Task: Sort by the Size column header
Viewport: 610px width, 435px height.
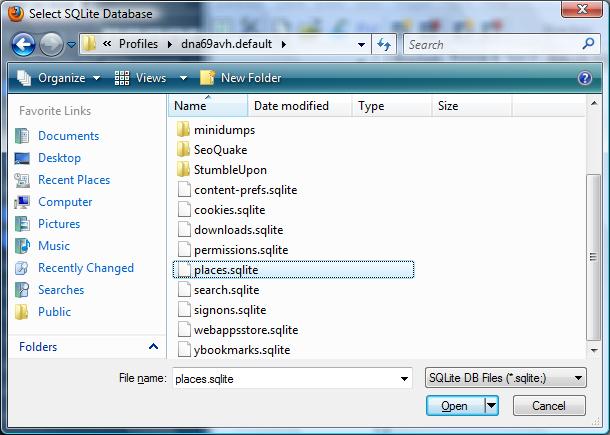Action: pos(472,106)
